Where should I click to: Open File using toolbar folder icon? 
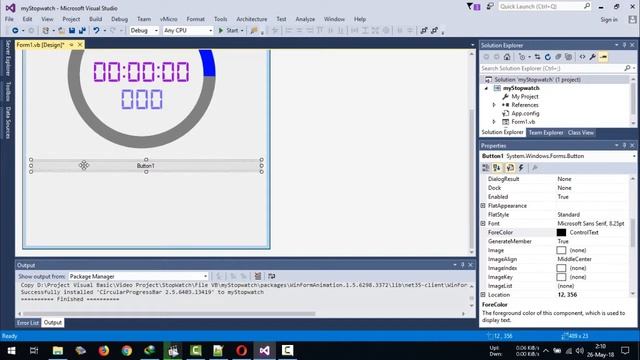point(61,31)
